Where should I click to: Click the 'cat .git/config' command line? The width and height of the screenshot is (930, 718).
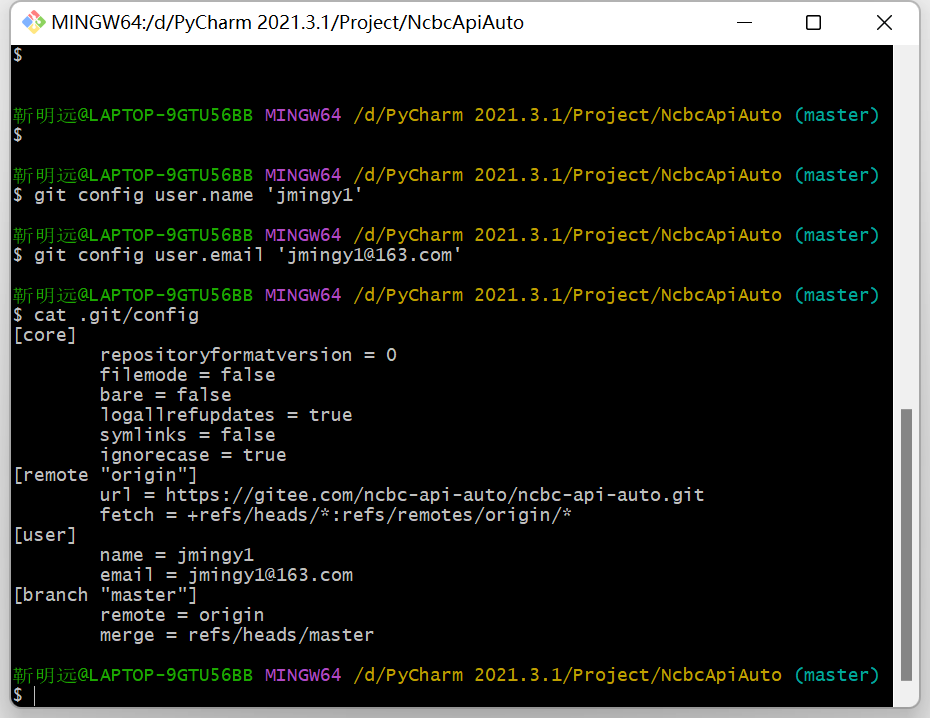(x=106, y=315)
